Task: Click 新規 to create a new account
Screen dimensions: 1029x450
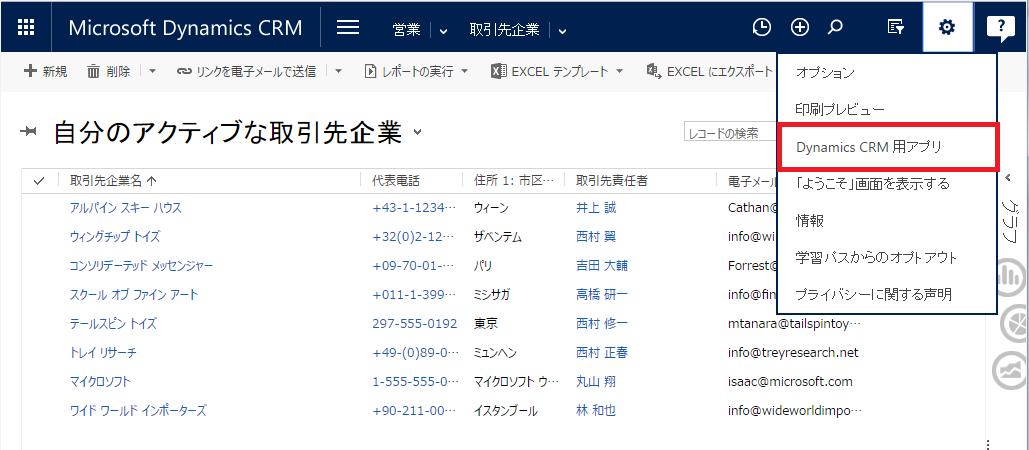Action: pos(45,72)
